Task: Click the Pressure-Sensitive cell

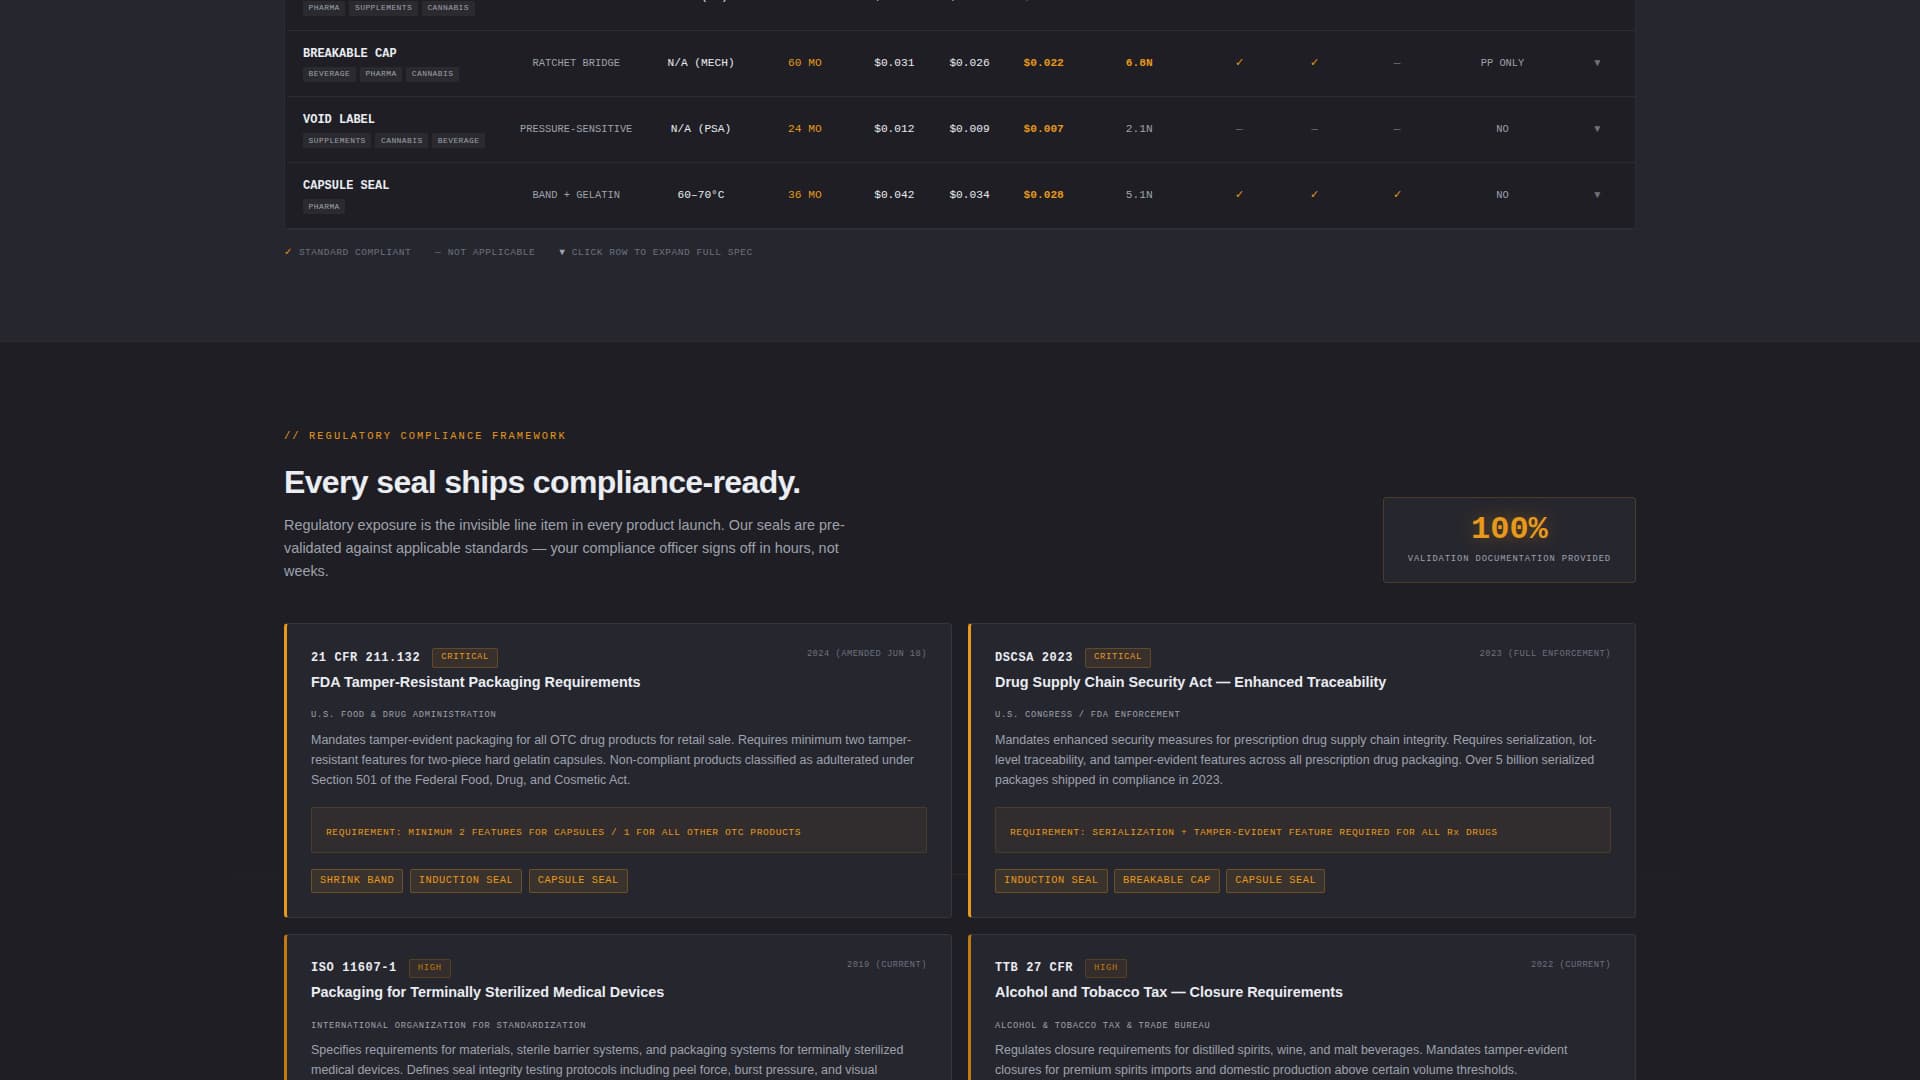Action: 576,129
